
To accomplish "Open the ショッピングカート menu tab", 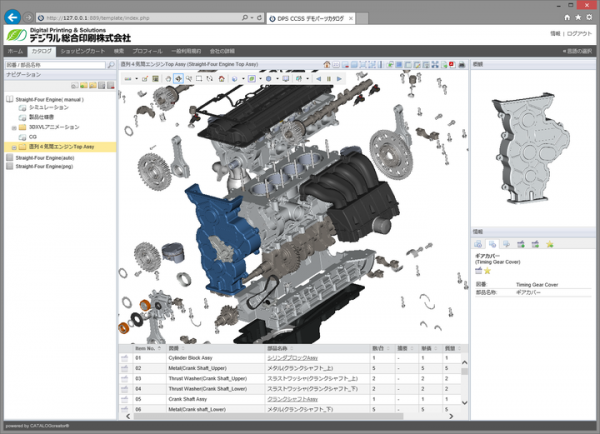I will pyautogui.click(x=83, y=51).
